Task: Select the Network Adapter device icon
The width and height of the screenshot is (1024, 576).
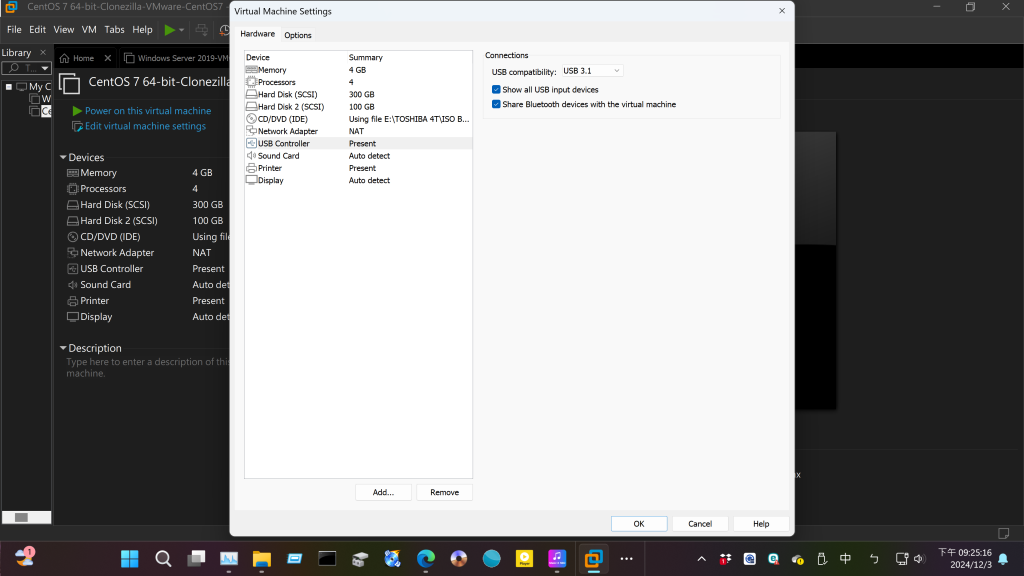Action: pos(251,131)
